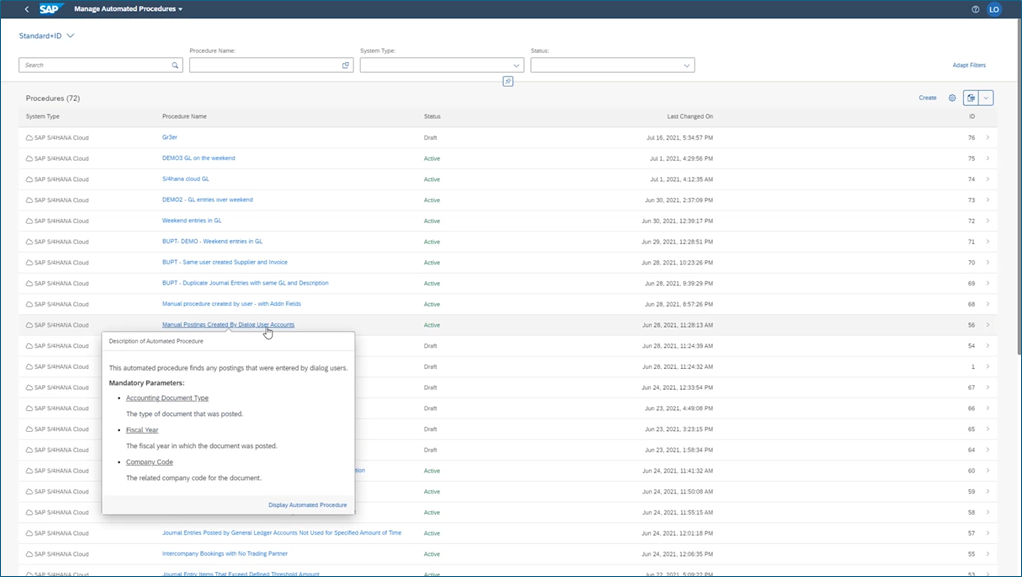Open Manual procedure created by user link
The width and height of the screenshot is (1022, 577).
[x=231, y=304]
